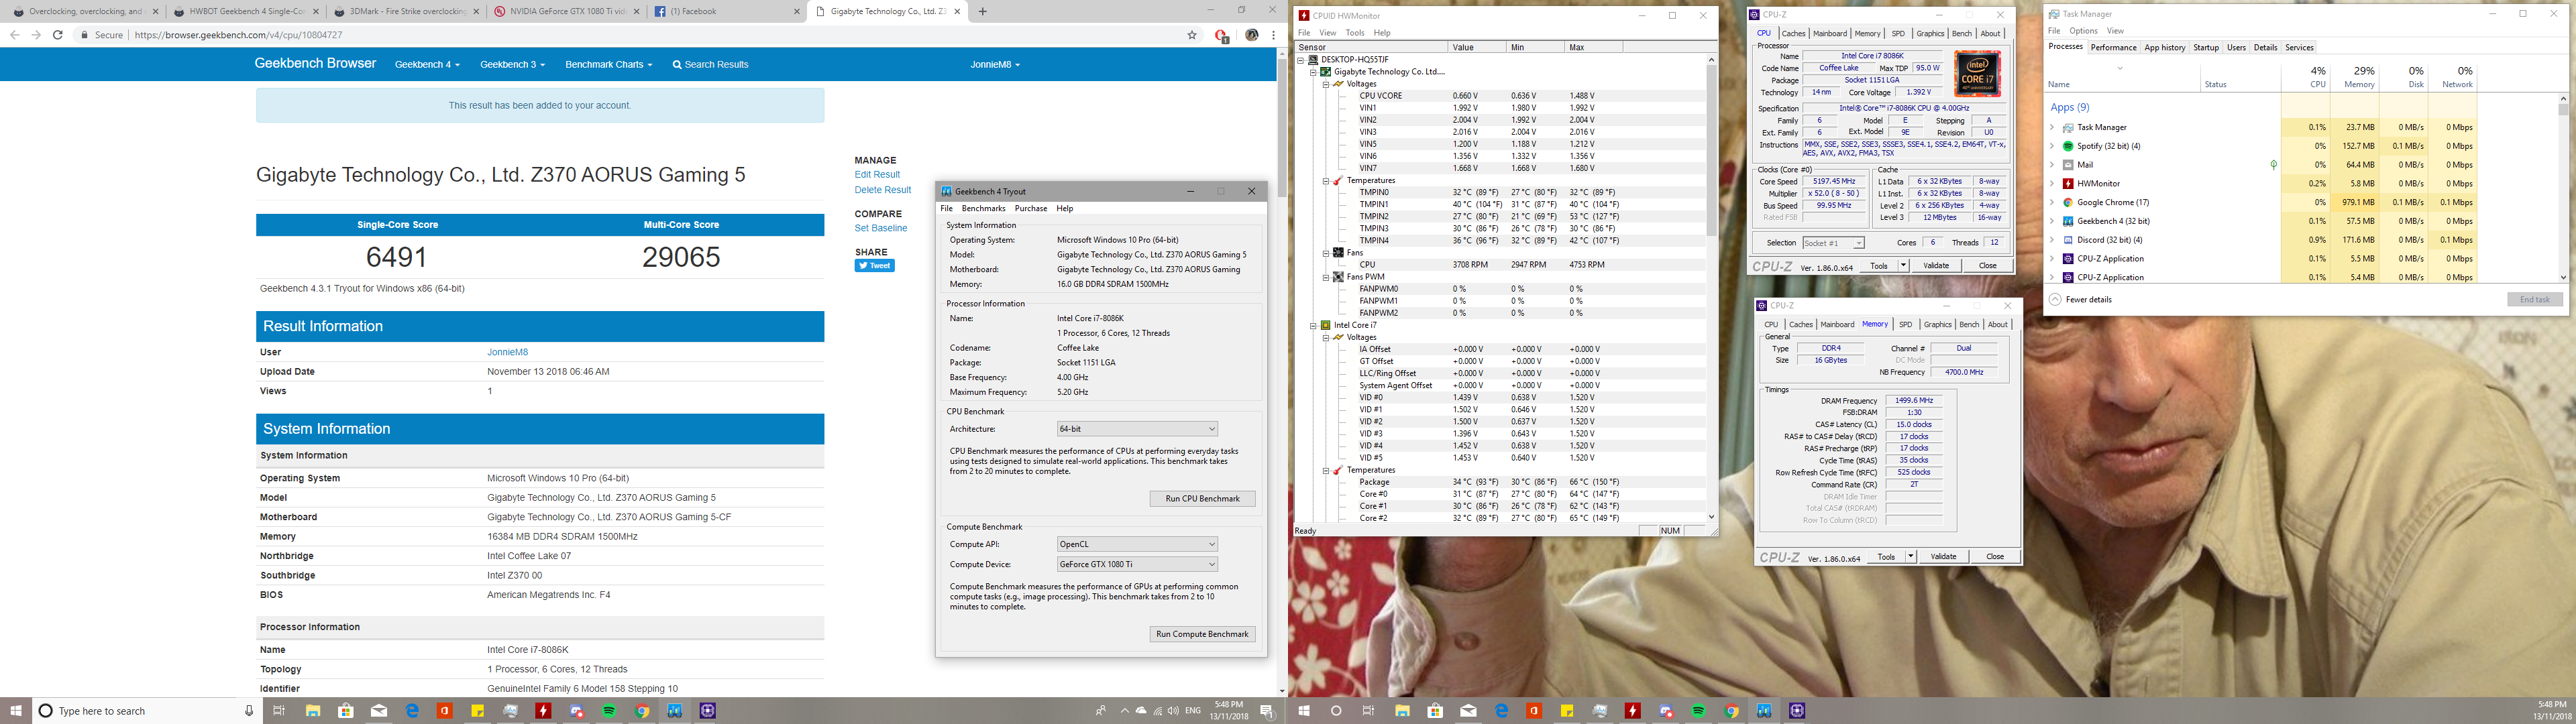The width and height of the screenshot is (2576, 724).
Task: Click the secure padlock in the address bar
Action: click(84, 35)
